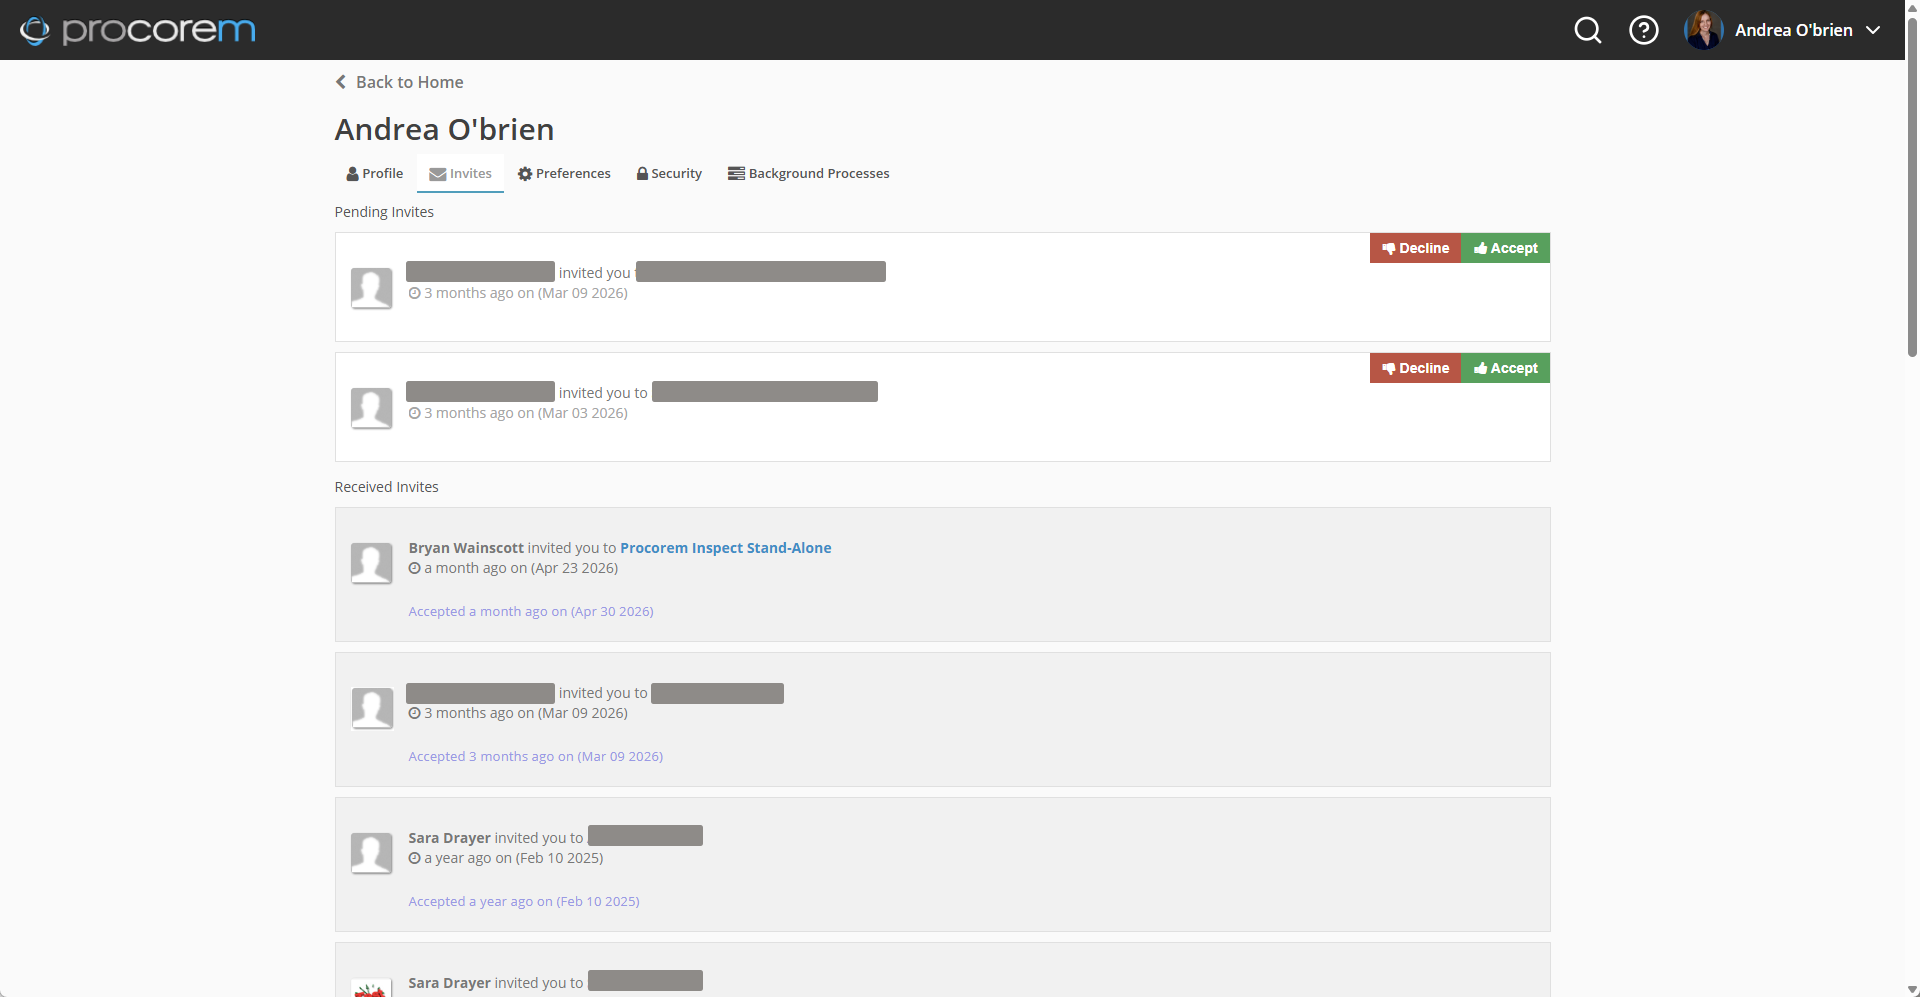Click the Received Invites heading
This screenshot has width=1920, height=997.
pos(387,487)
